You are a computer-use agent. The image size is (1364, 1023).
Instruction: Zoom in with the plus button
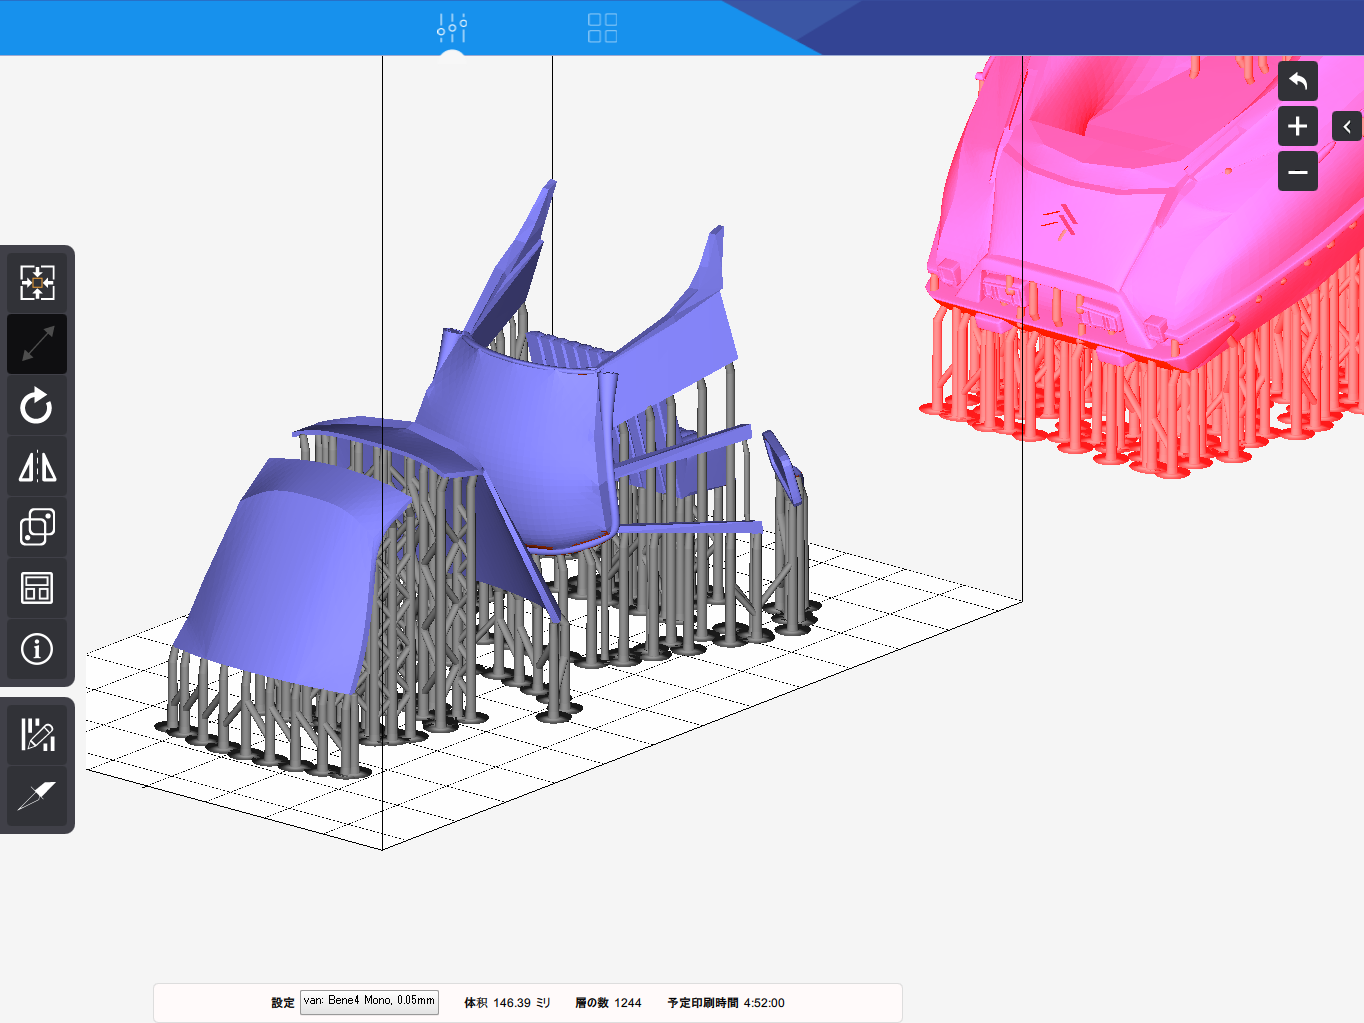coord(1297,126)
